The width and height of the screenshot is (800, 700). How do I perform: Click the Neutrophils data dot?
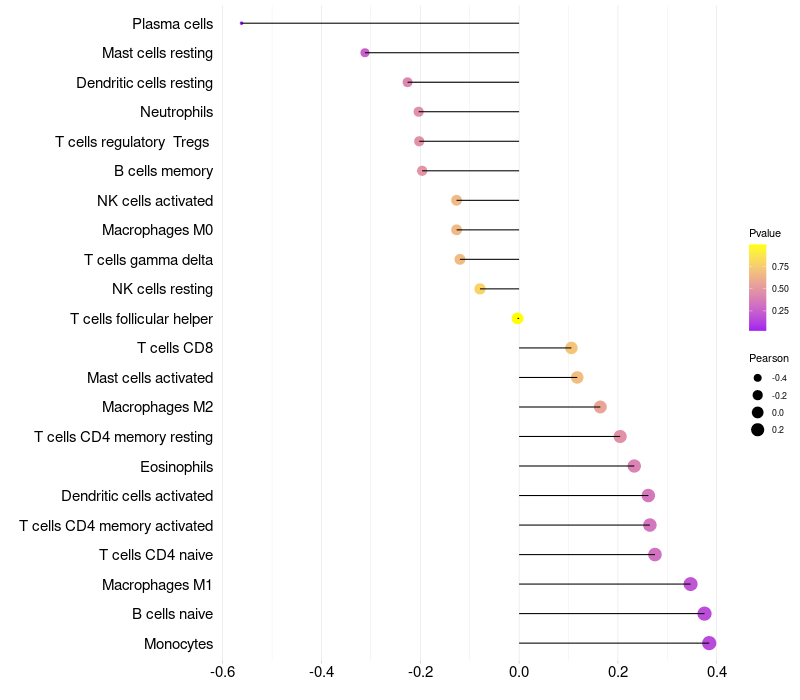click(x=419, y=112)
